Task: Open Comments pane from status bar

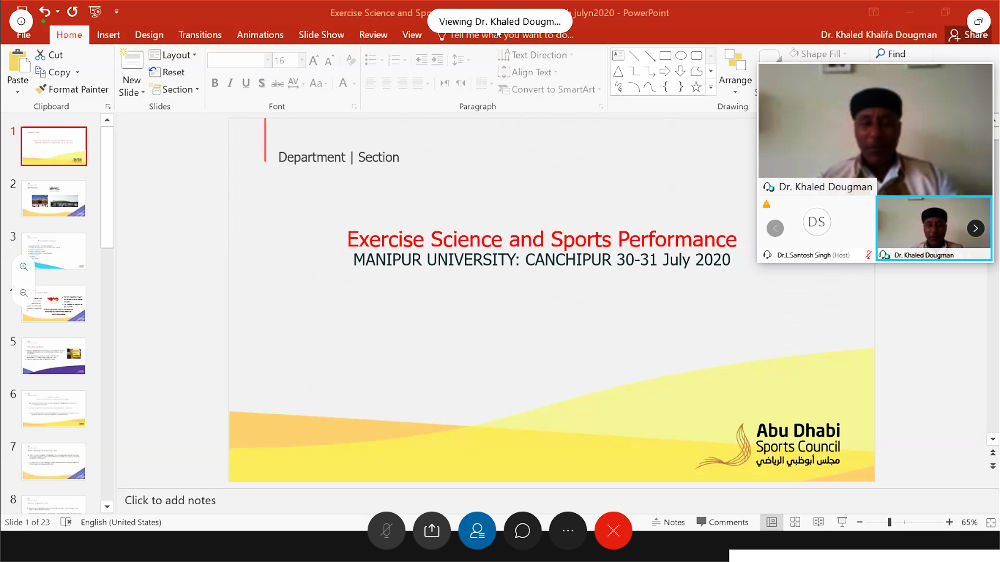Action: [723, 522]
